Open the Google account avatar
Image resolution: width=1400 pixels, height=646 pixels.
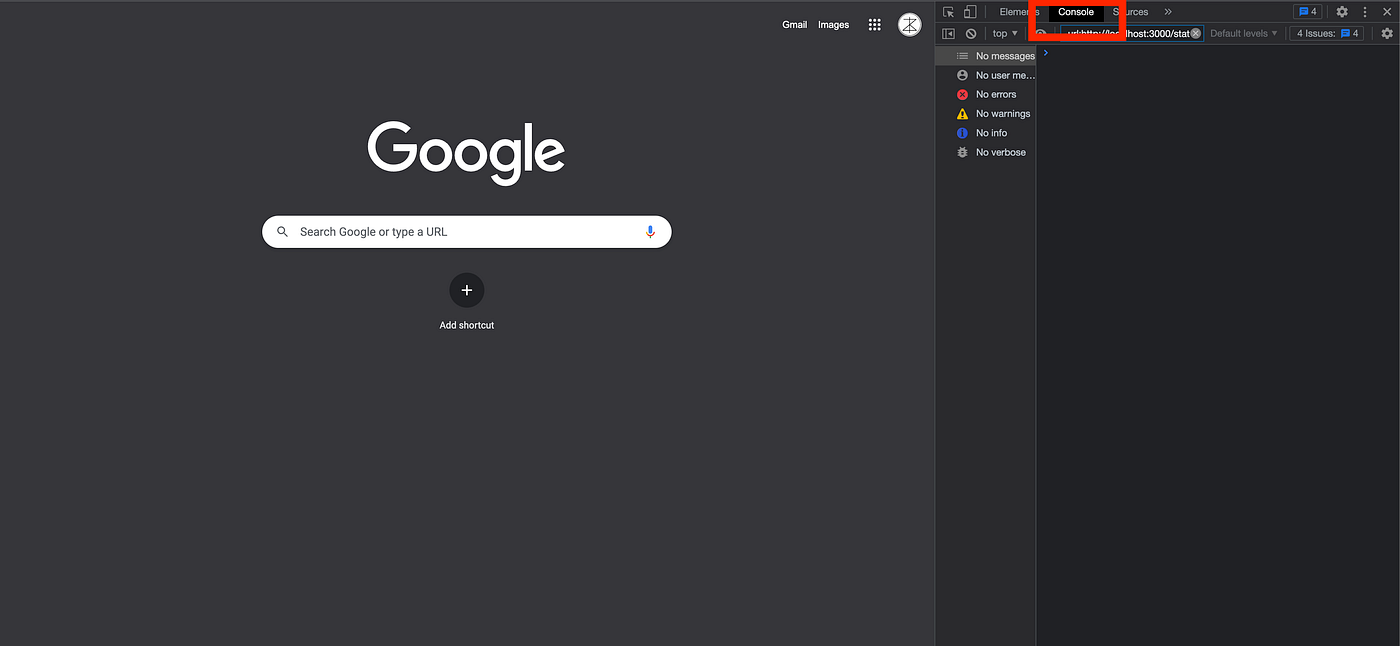click(910, 25)
